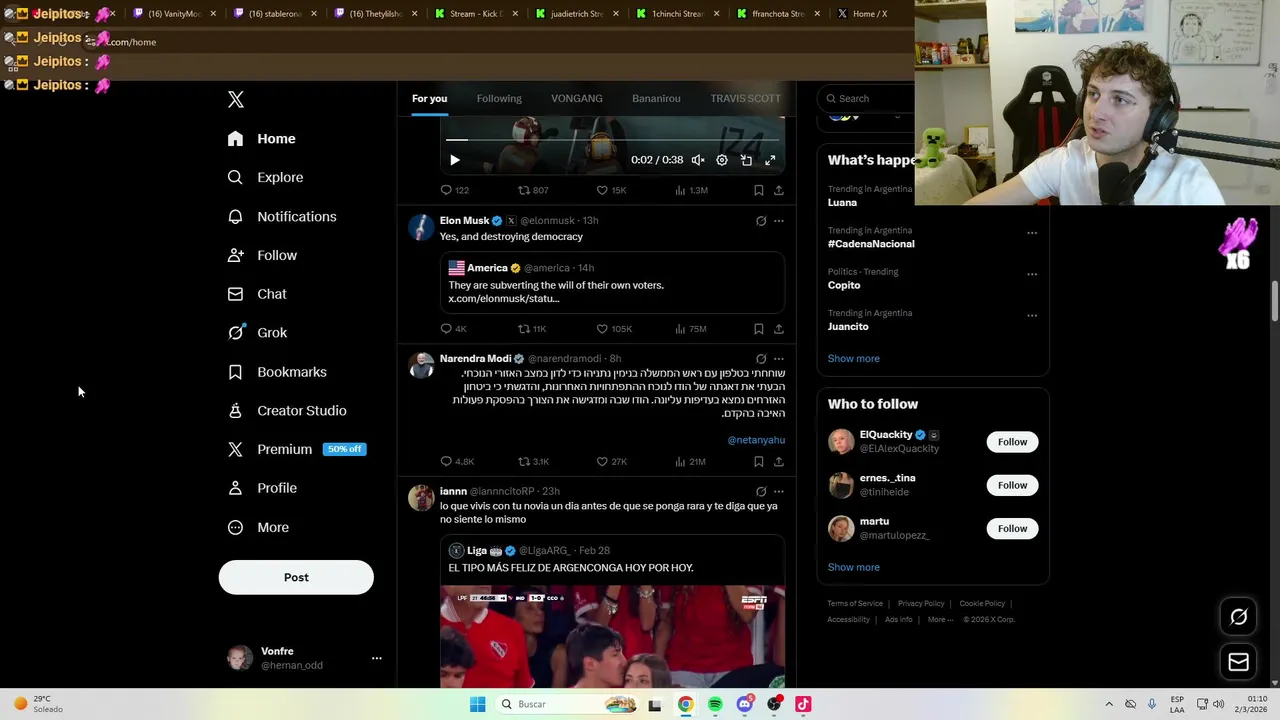The width and height of the screenshot is (1280, 720).
Task: Open account menu dots next to Vonfre
Action: coord(377,658)
